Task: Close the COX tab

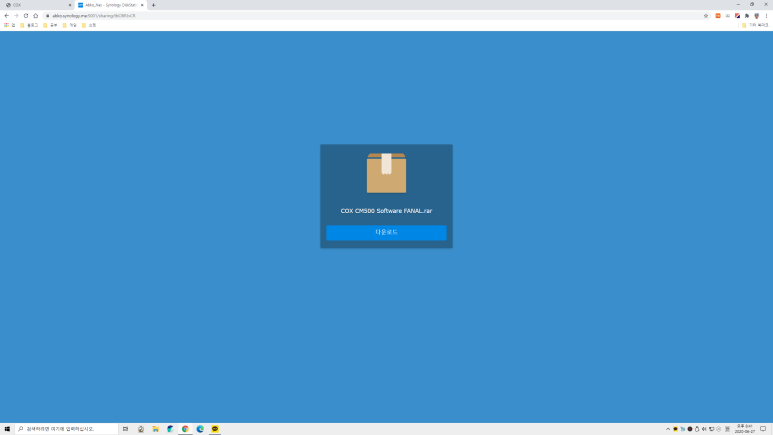Action: [70, 5]
